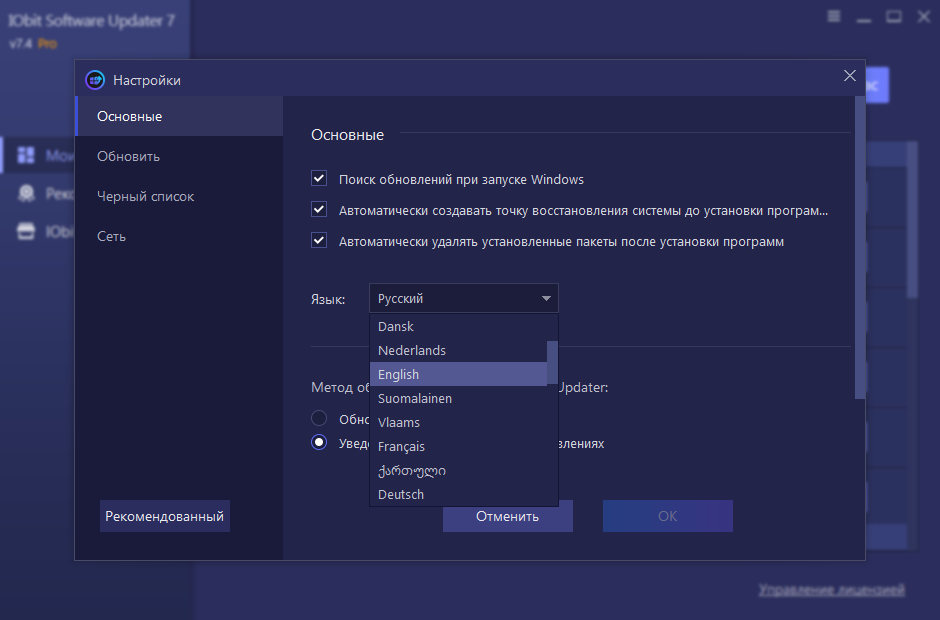Screen dimensions: 940x620
Task: Select English in the language list
Action: [x=459, y=374]
